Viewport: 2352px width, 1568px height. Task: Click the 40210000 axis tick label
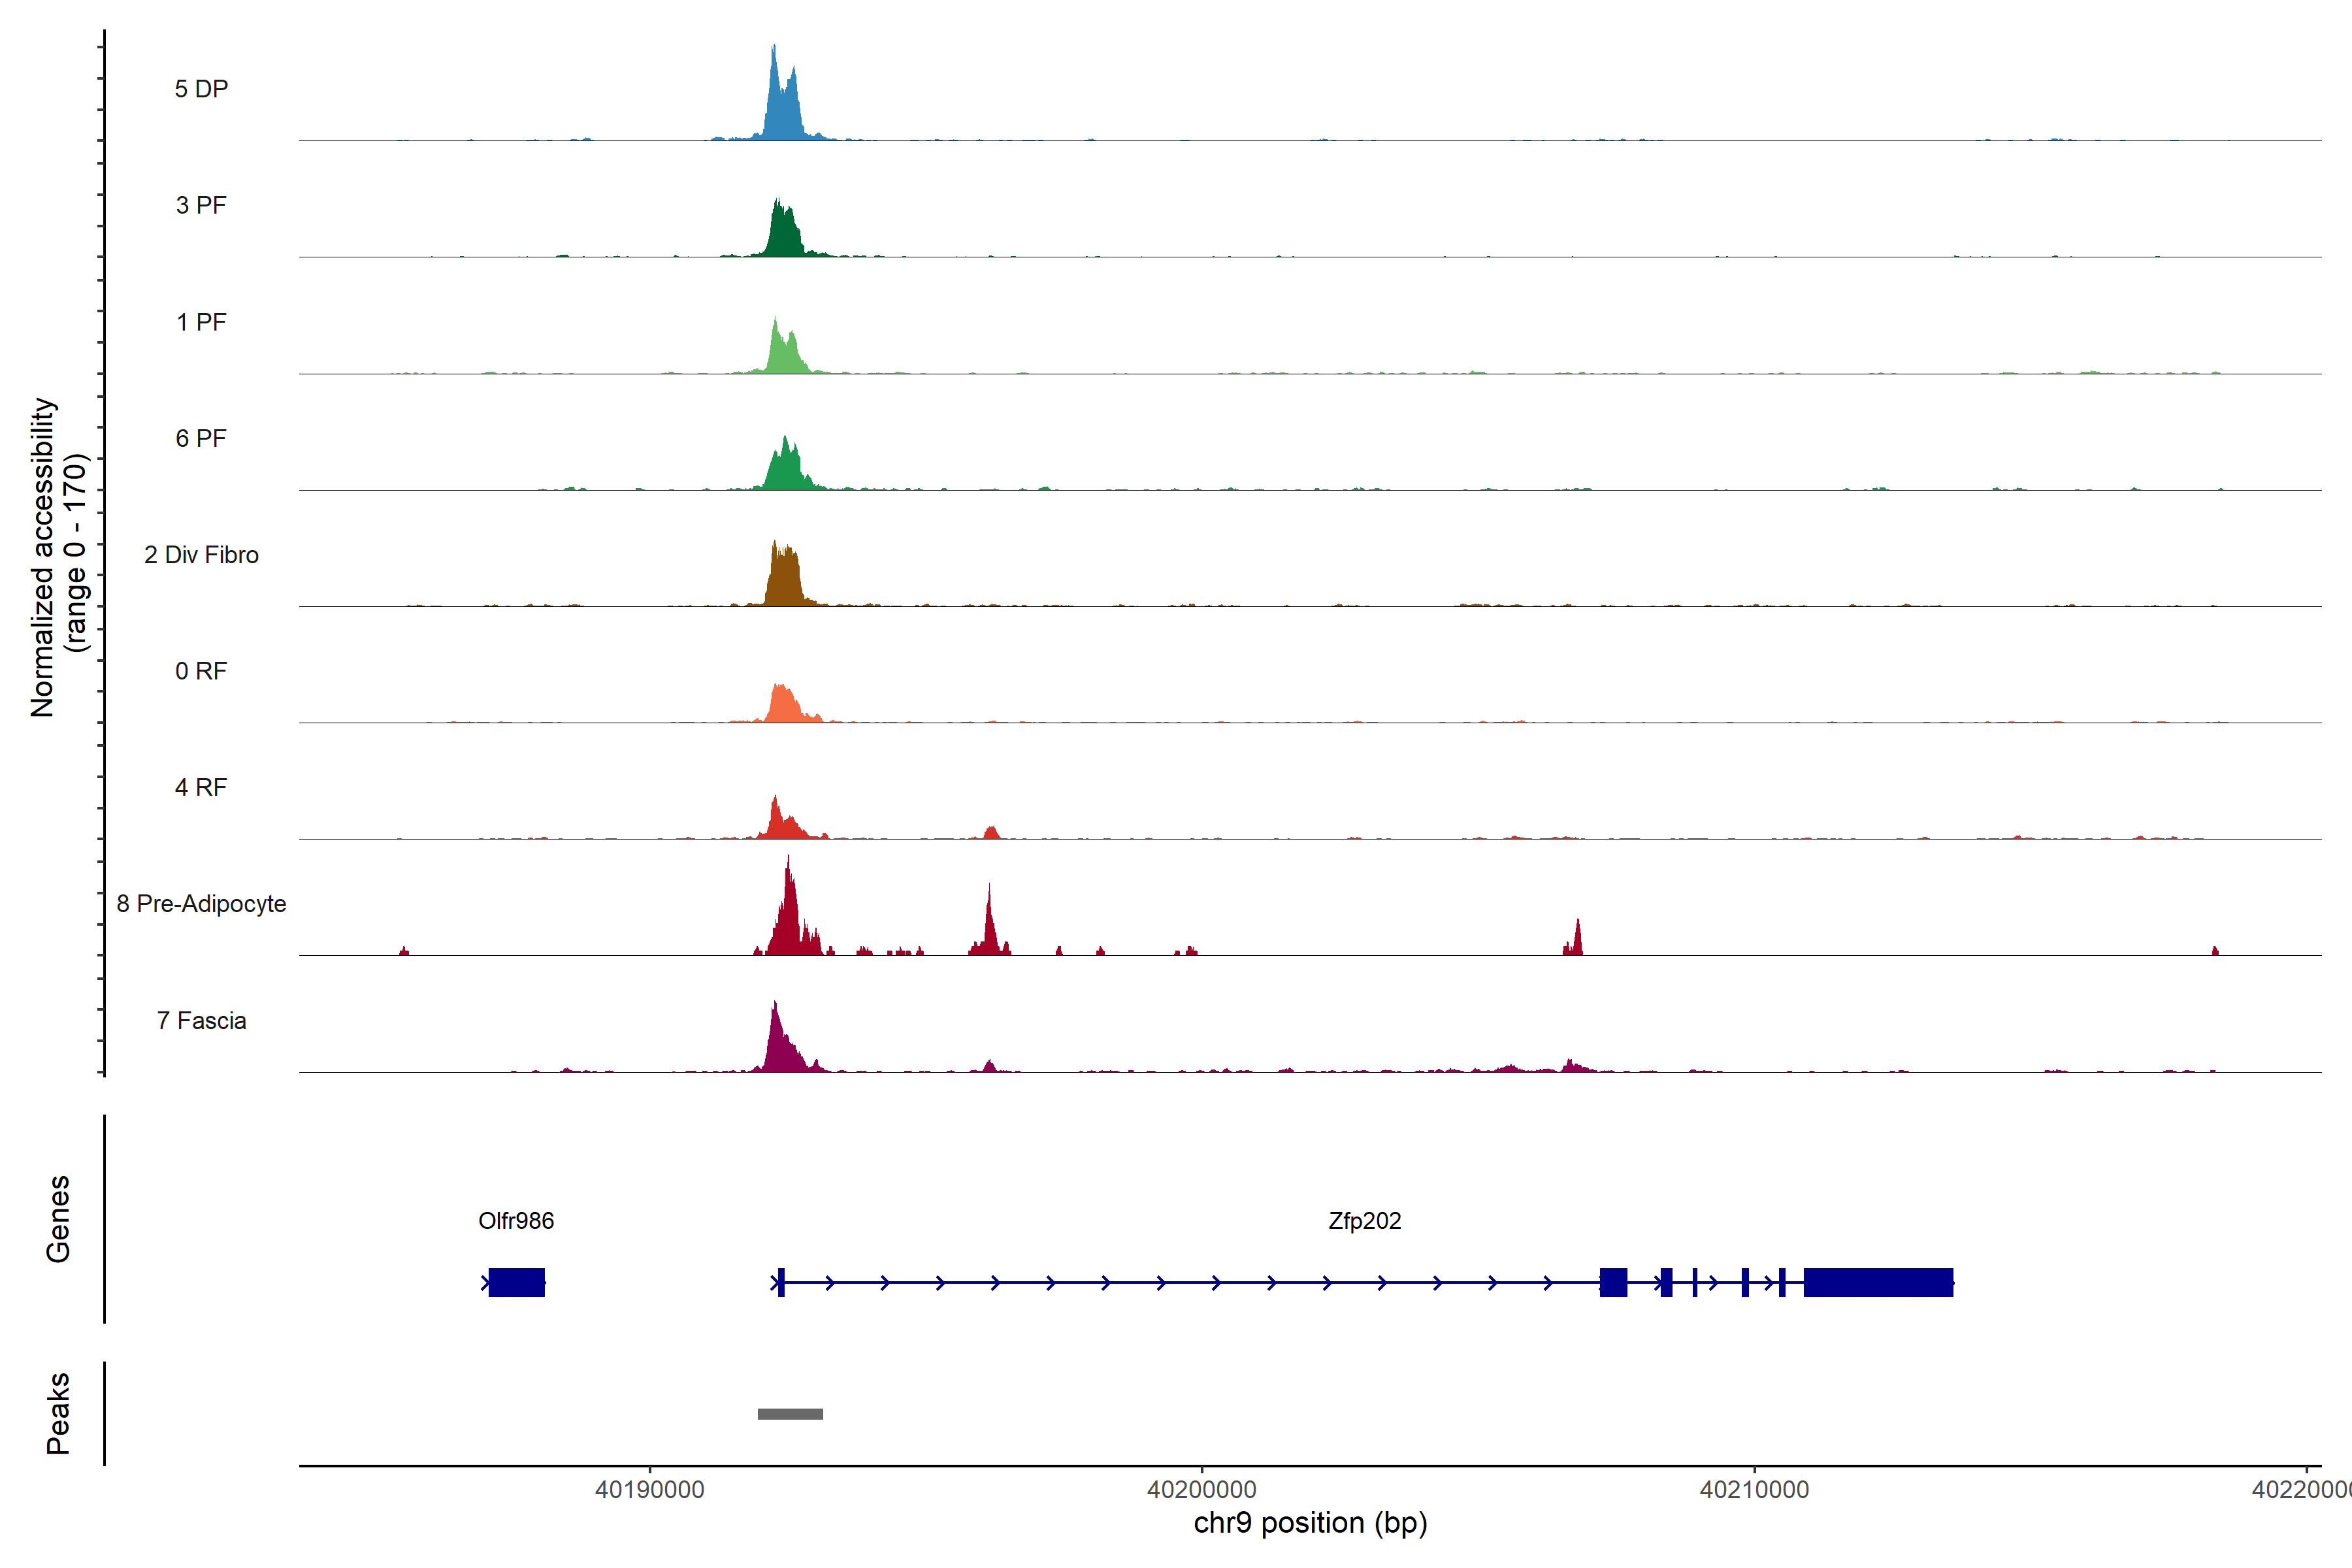point(1754,1490)
